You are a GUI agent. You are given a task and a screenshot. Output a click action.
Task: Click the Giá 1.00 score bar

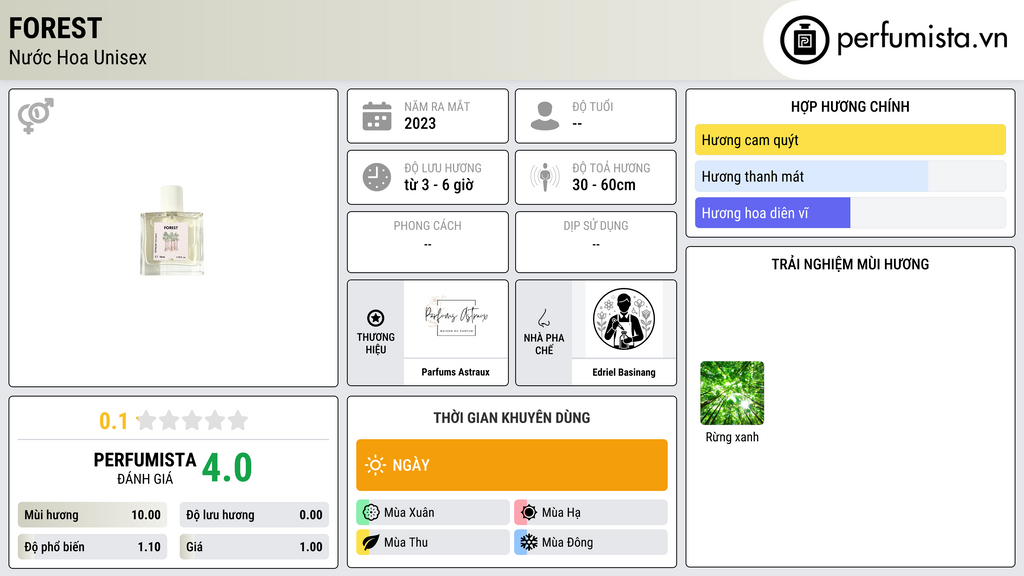click(x=254, y=547)
